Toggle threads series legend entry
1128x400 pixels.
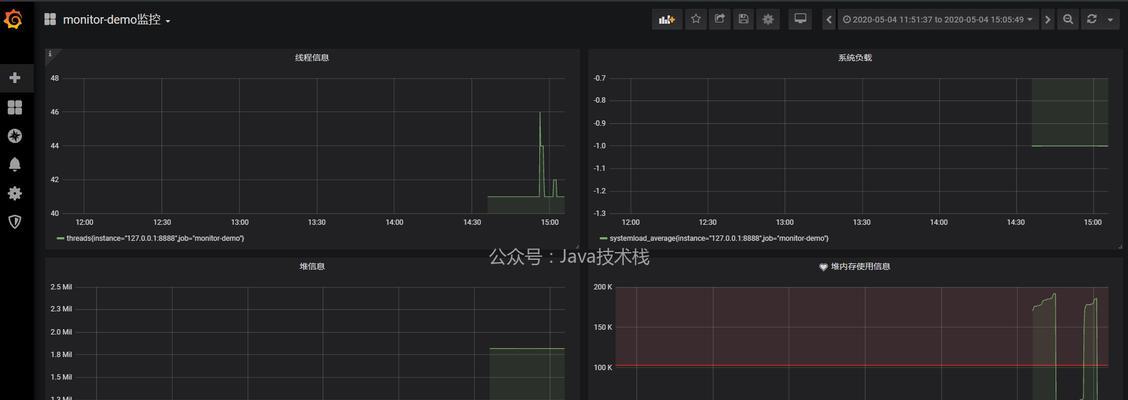point(155,238)
